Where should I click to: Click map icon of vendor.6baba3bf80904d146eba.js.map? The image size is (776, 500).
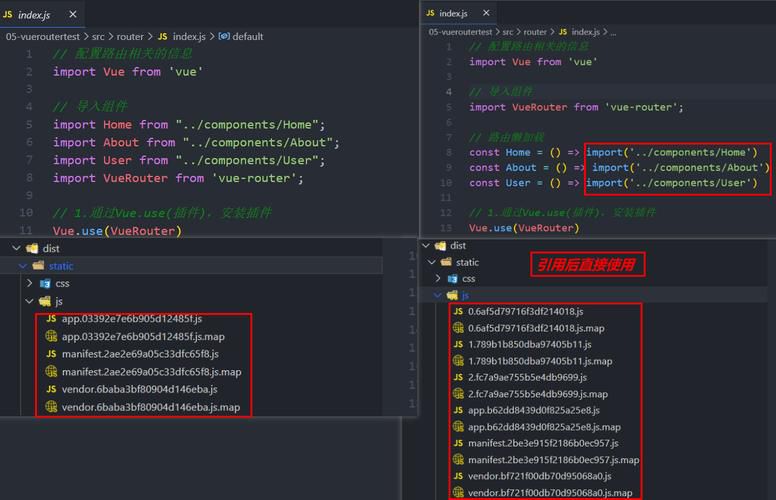[51, 407]
